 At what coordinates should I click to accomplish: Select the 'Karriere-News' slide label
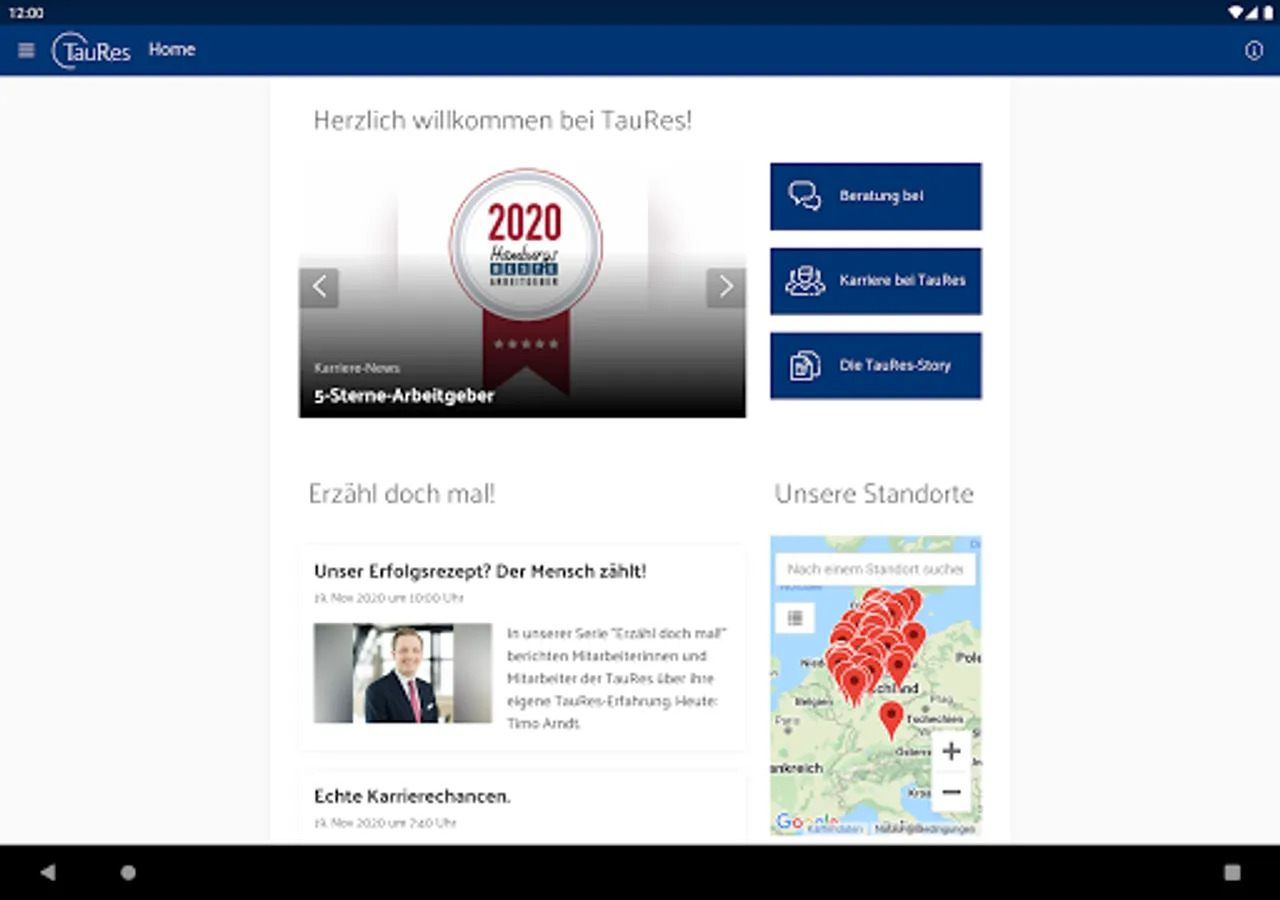[x=357, y=368]
